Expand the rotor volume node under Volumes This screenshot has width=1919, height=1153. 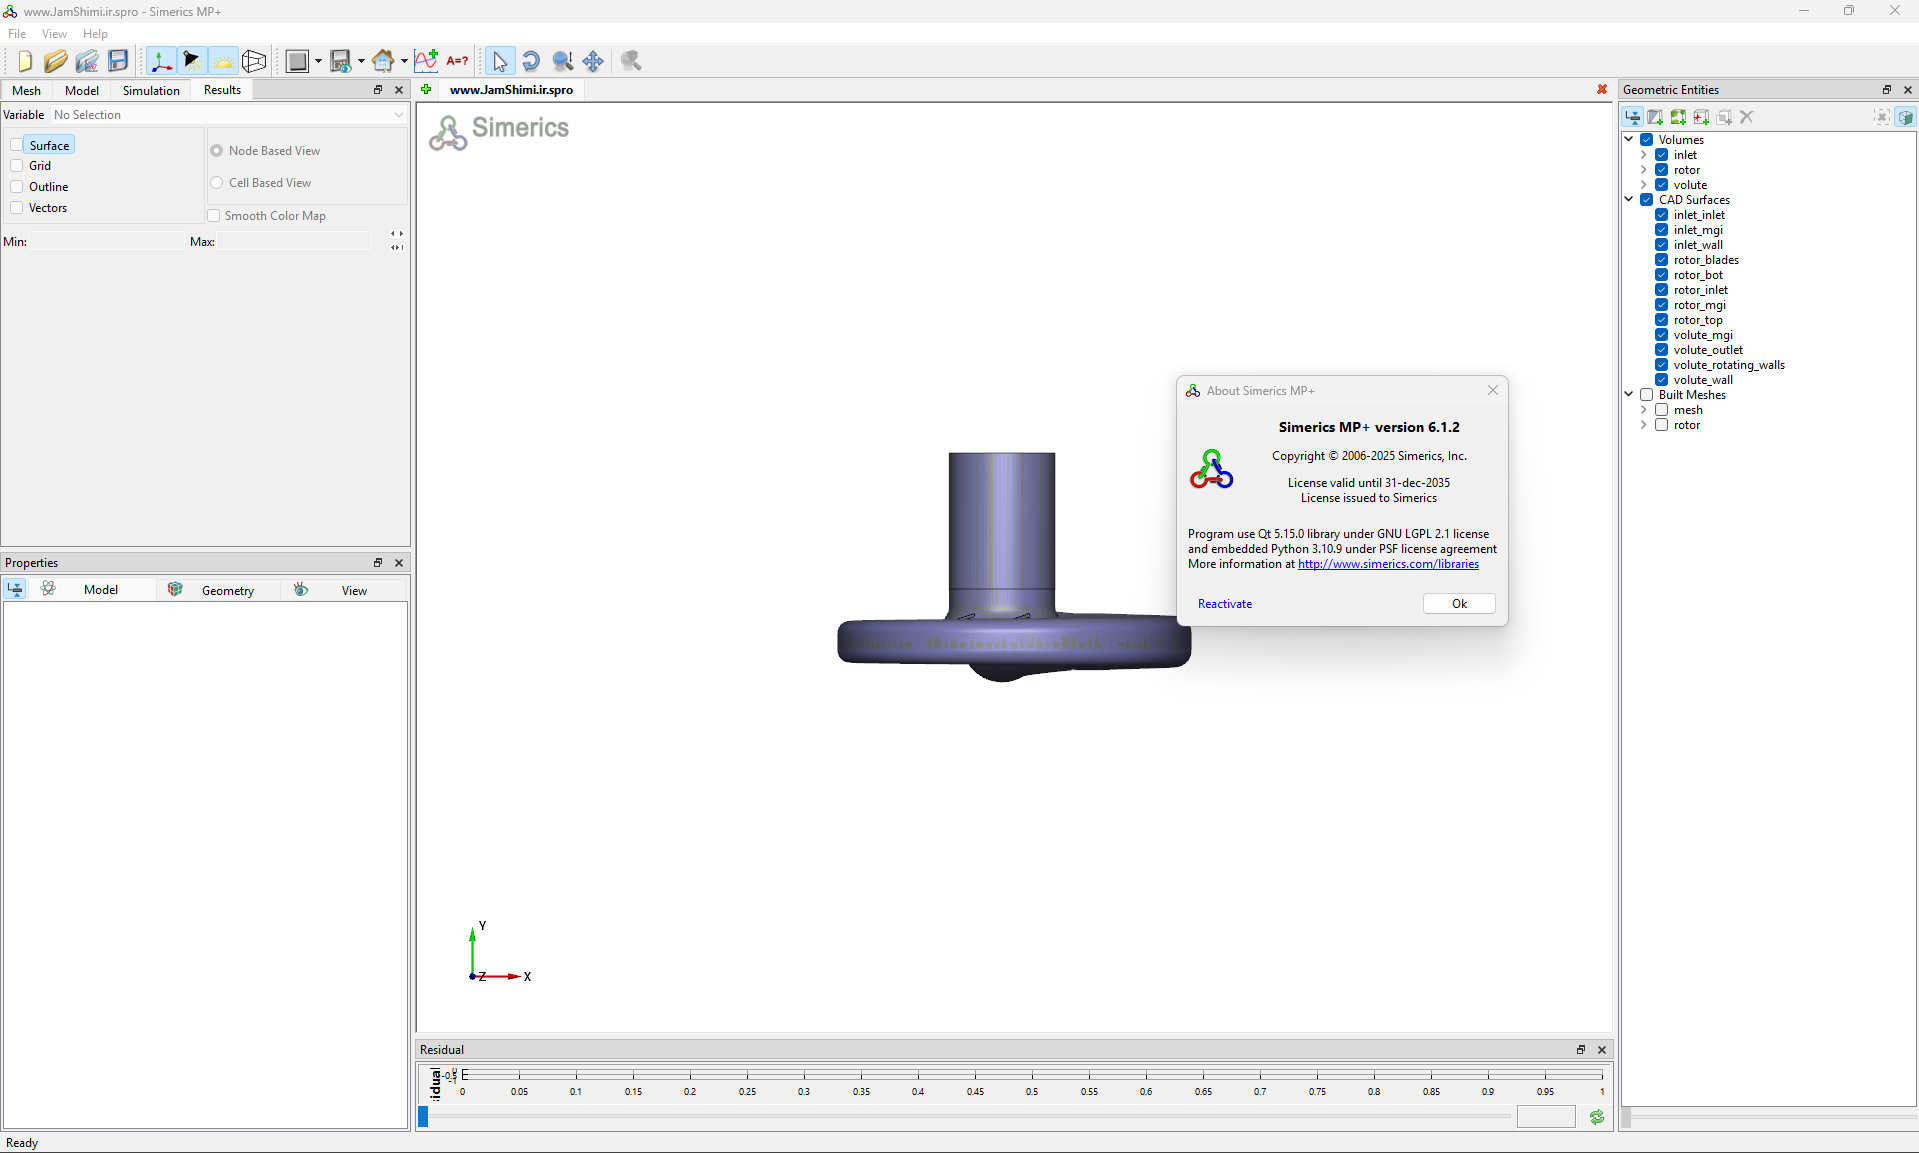1644,170
